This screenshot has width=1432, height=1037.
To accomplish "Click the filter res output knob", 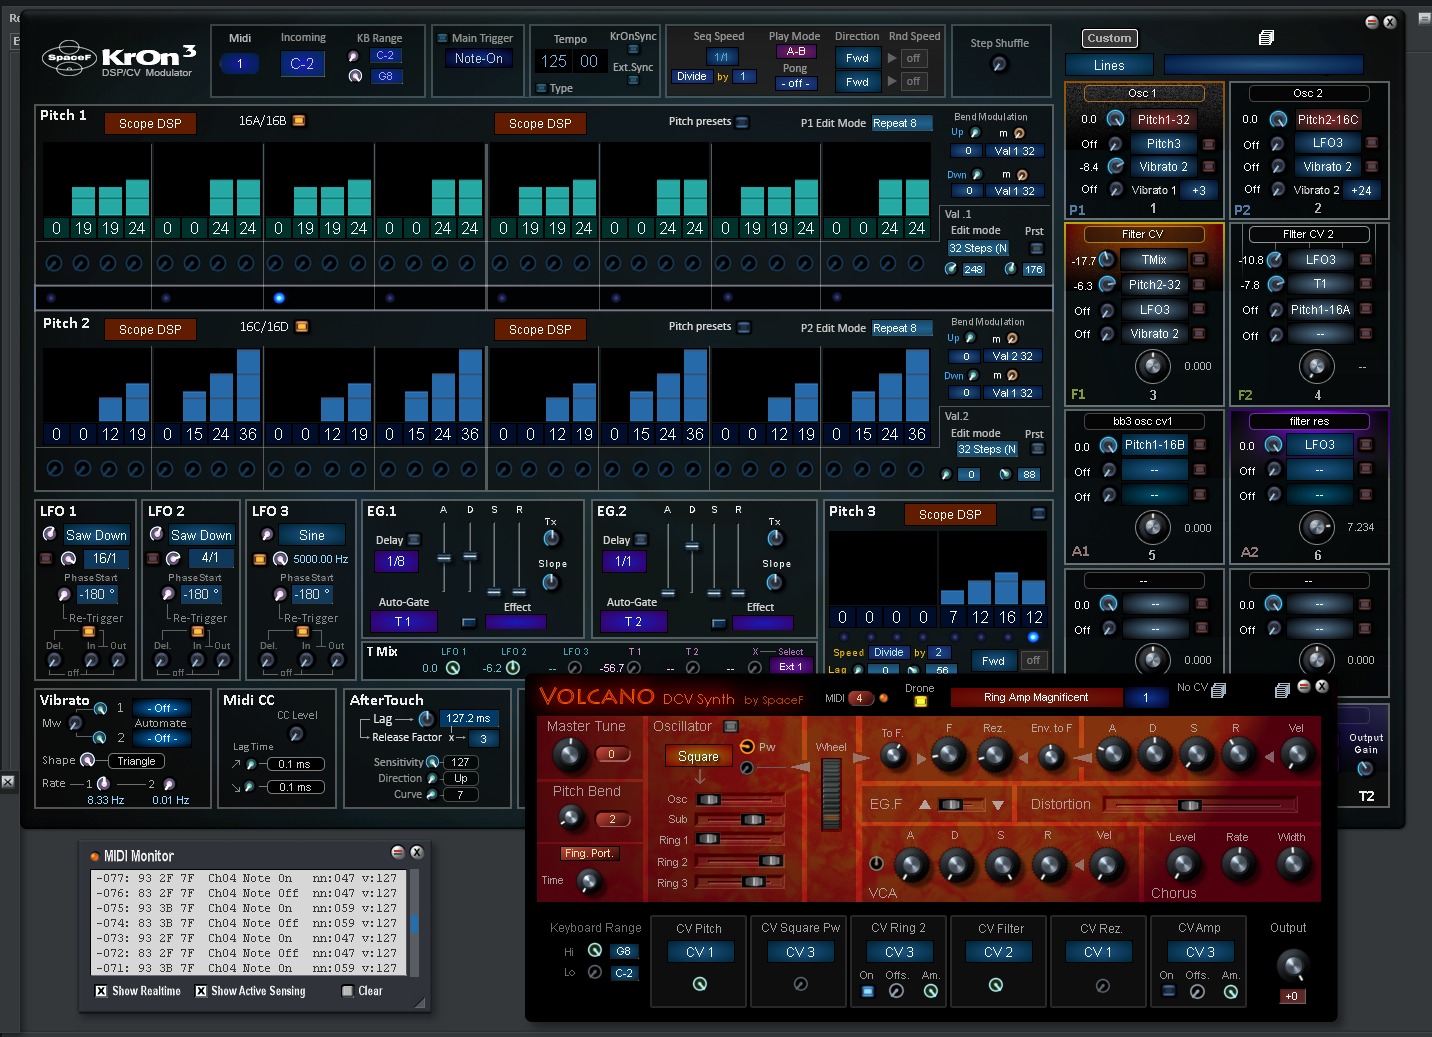I will (x=1316, y=526).
